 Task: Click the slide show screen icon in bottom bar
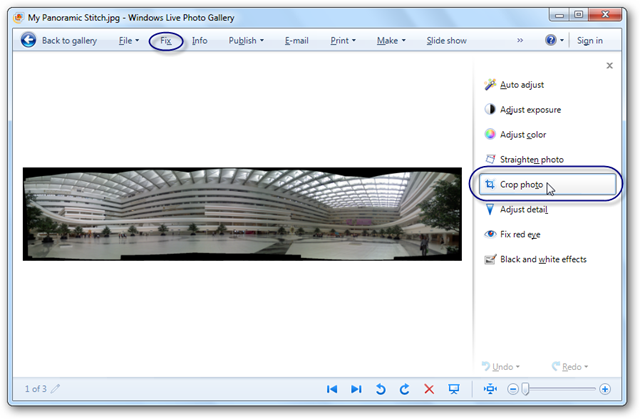point(453,389)
